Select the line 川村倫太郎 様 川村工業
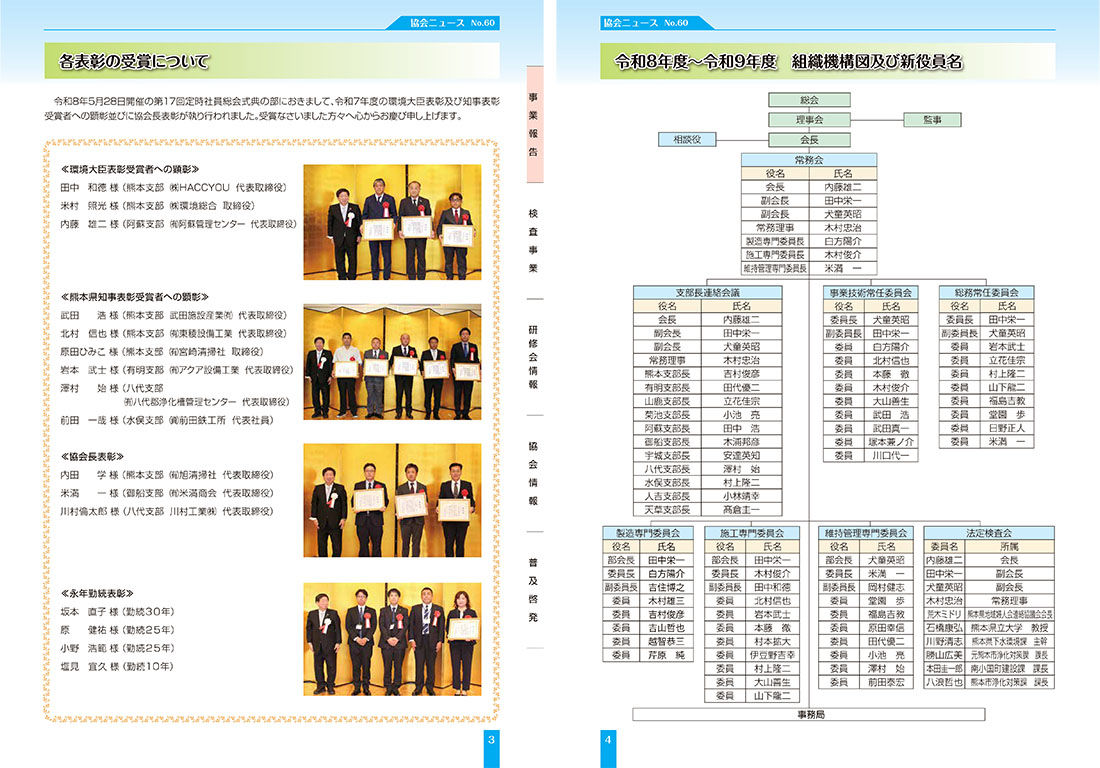Image resolution: width=1100 pixels, height=768 pixels. [x=167, y=511]
